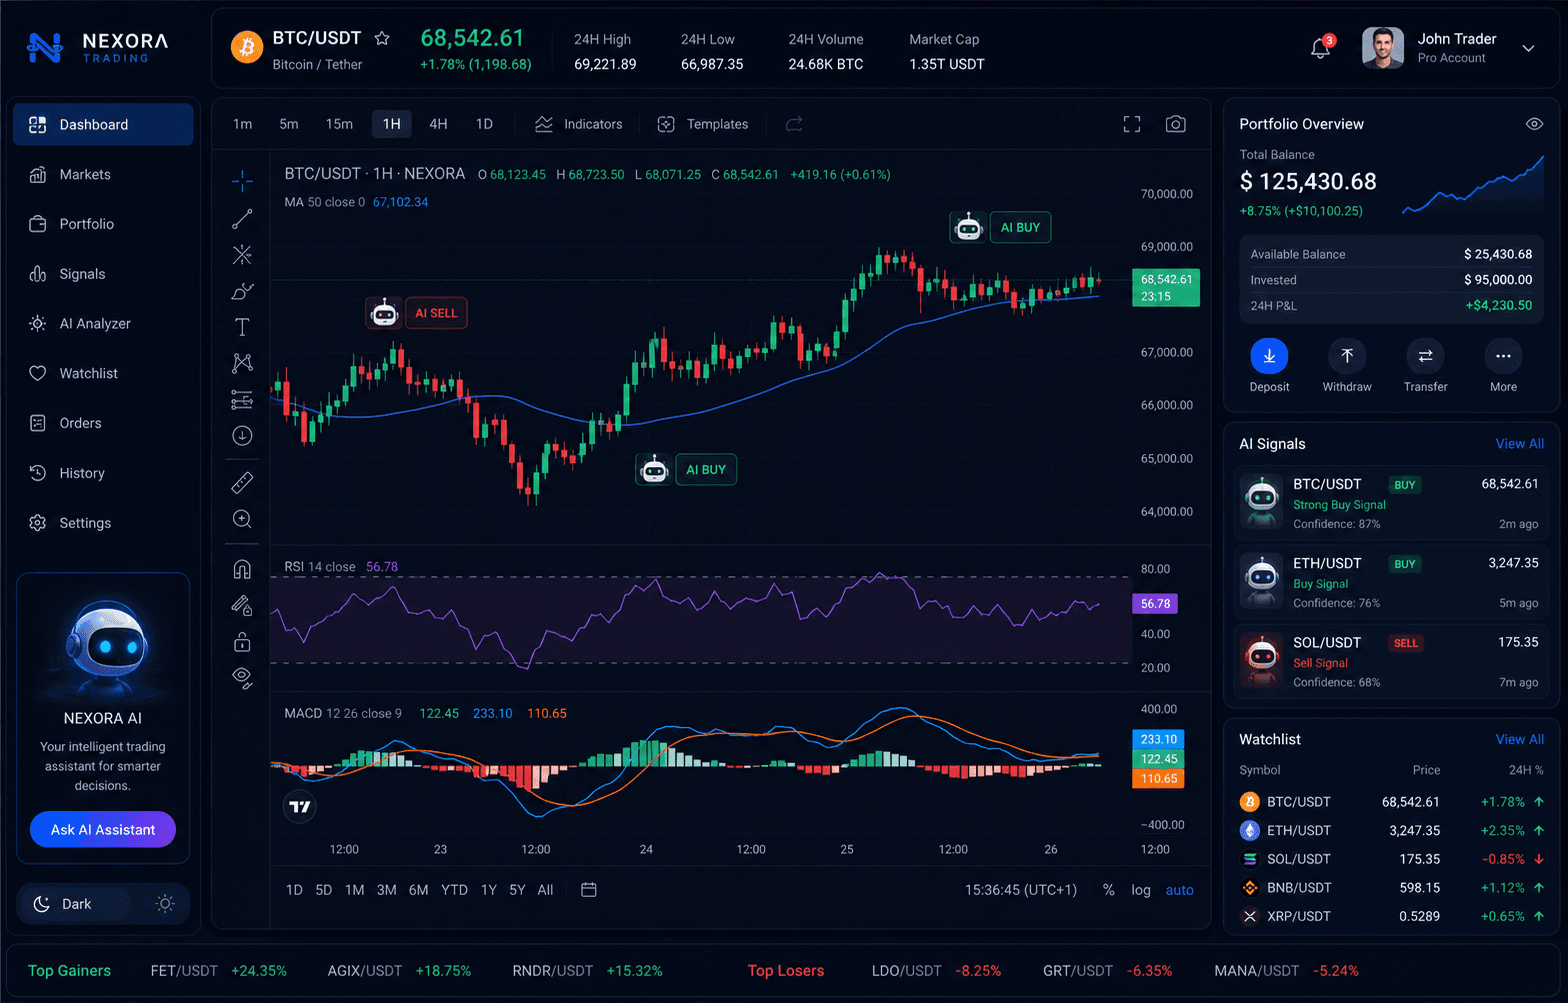Click RNDR/USDT in Top Gainers
Image resolution: width=1568 pixels, height=1003 pixels.
[x=588, y=971]
